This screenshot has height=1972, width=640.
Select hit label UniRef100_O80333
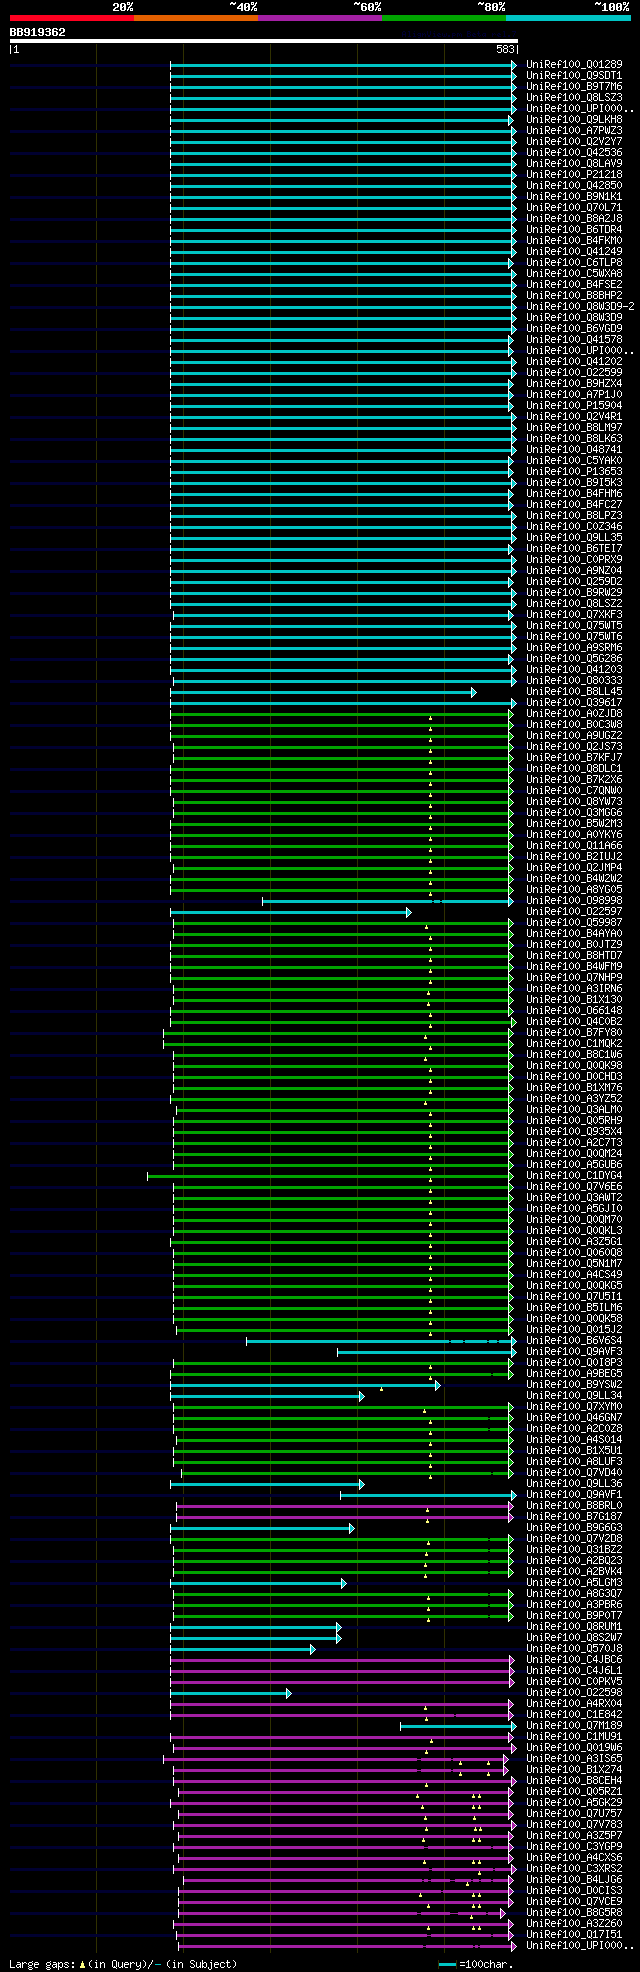point(574,680)
